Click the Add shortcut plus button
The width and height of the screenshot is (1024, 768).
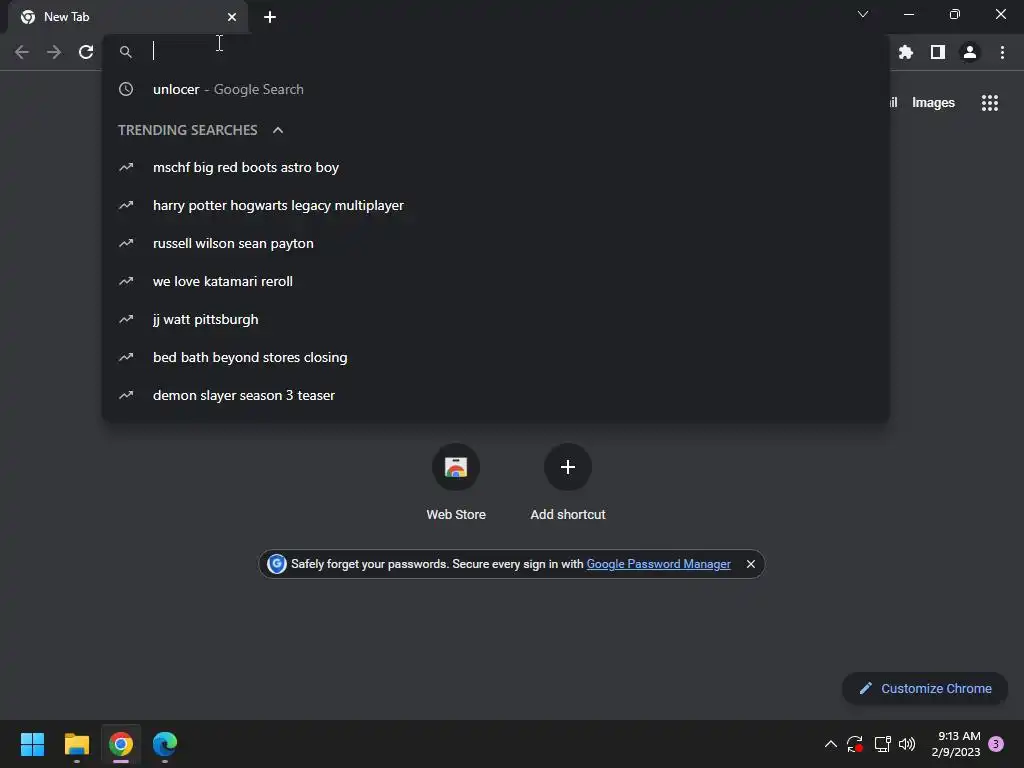tap(568, 467)
